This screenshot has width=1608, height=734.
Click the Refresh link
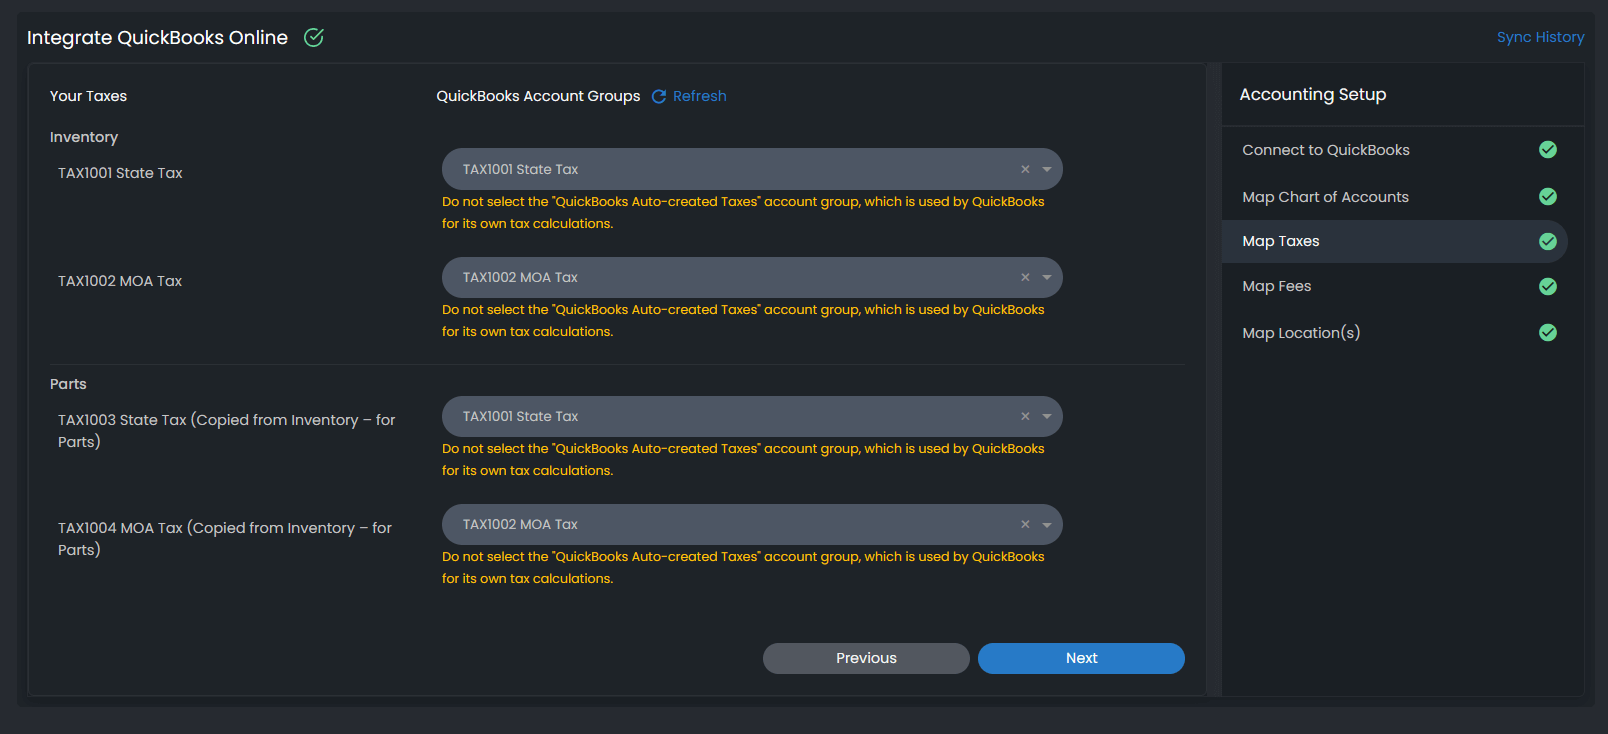699,96
